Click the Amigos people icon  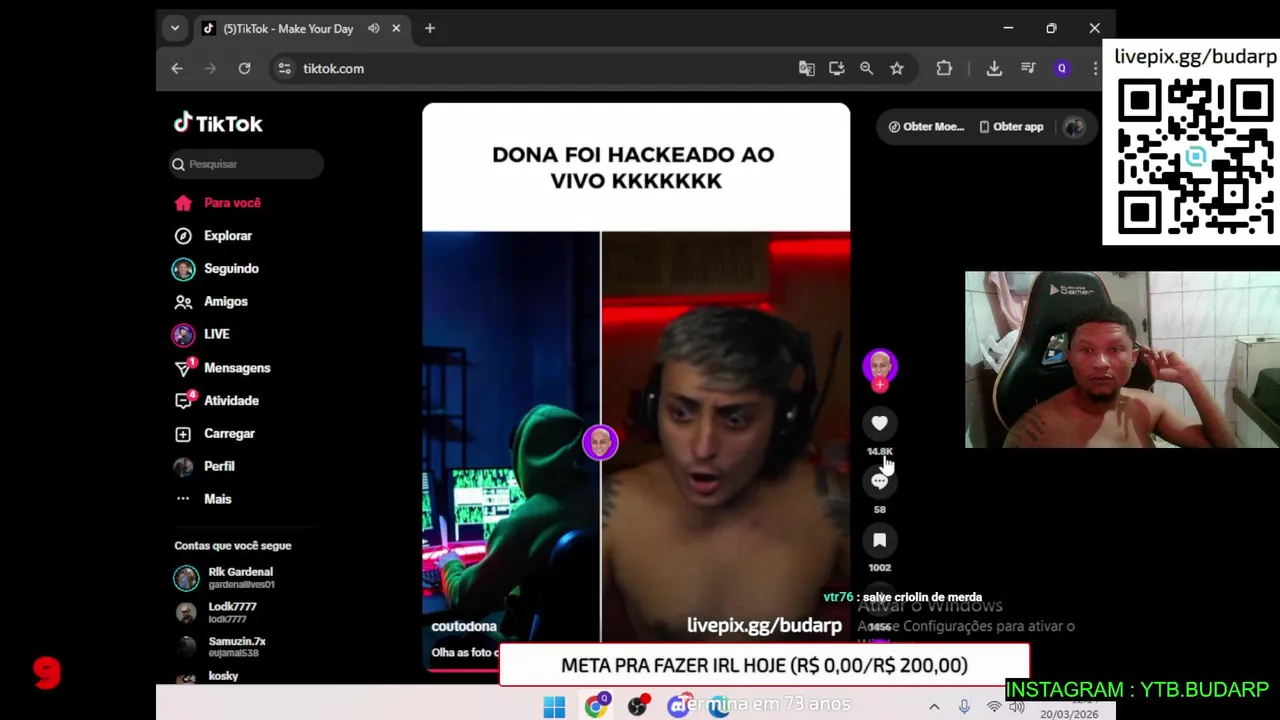point(183,301)
